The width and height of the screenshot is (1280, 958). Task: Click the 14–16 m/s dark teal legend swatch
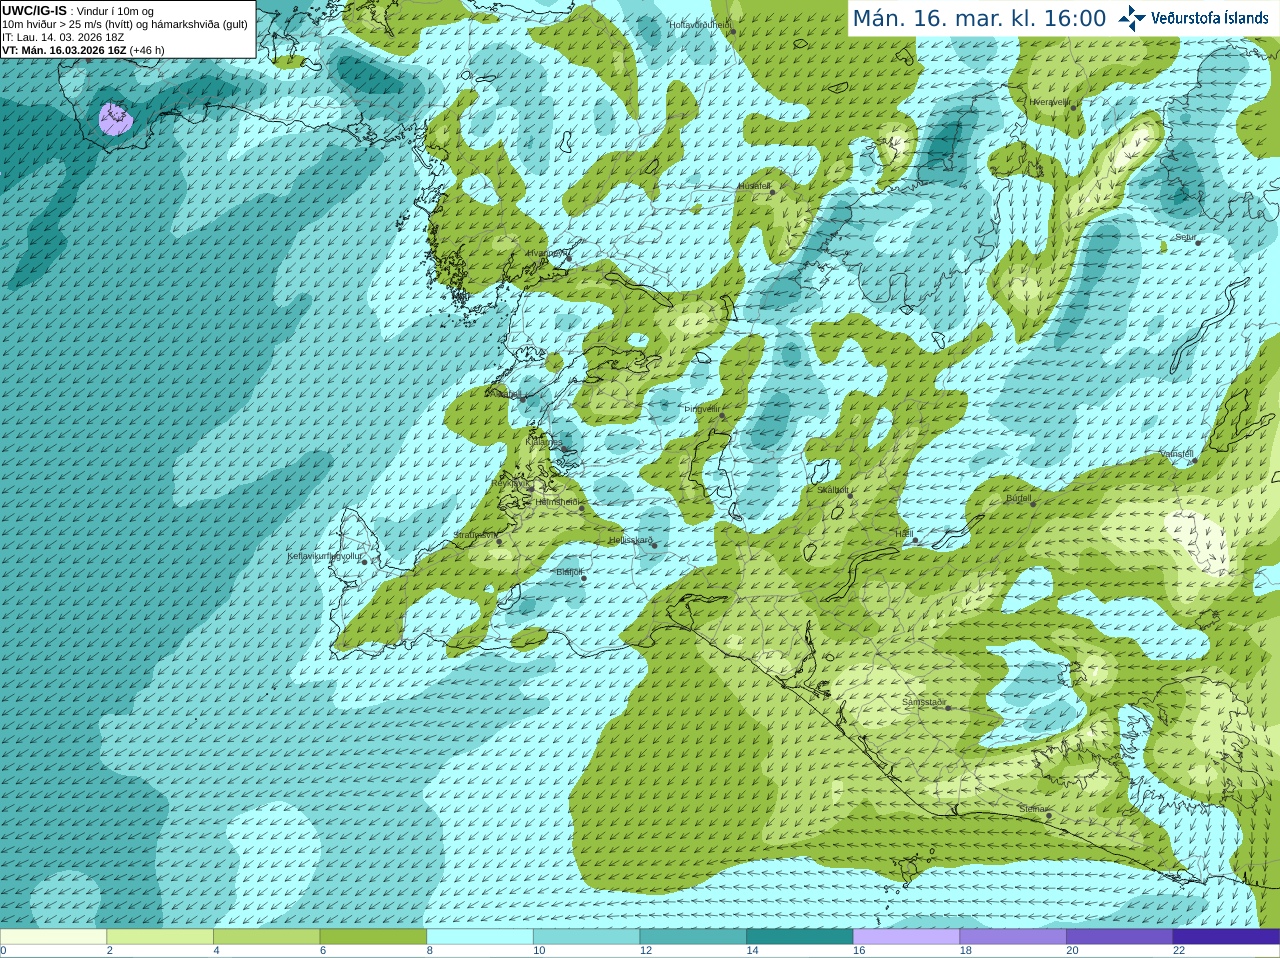(799, 937)
